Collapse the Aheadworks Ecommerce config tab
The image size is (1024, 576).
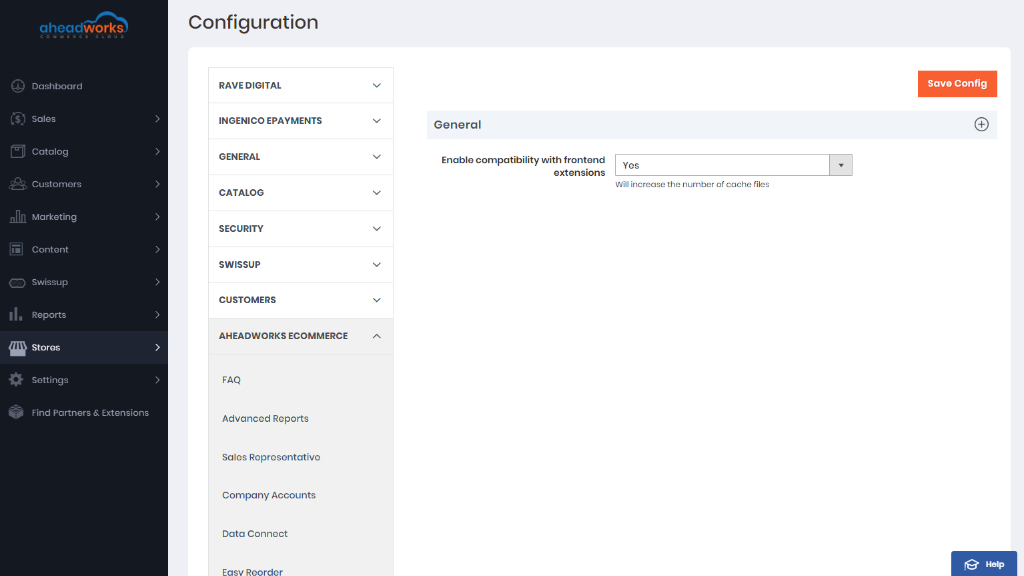300,336
